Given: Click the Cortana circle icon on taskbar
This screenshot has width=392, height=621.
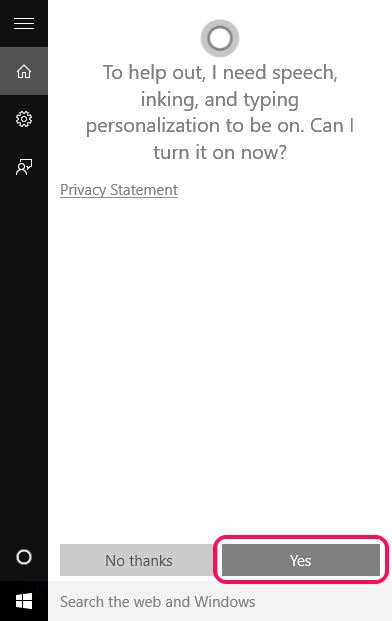Looking at the screenshot, I should 24,557.
